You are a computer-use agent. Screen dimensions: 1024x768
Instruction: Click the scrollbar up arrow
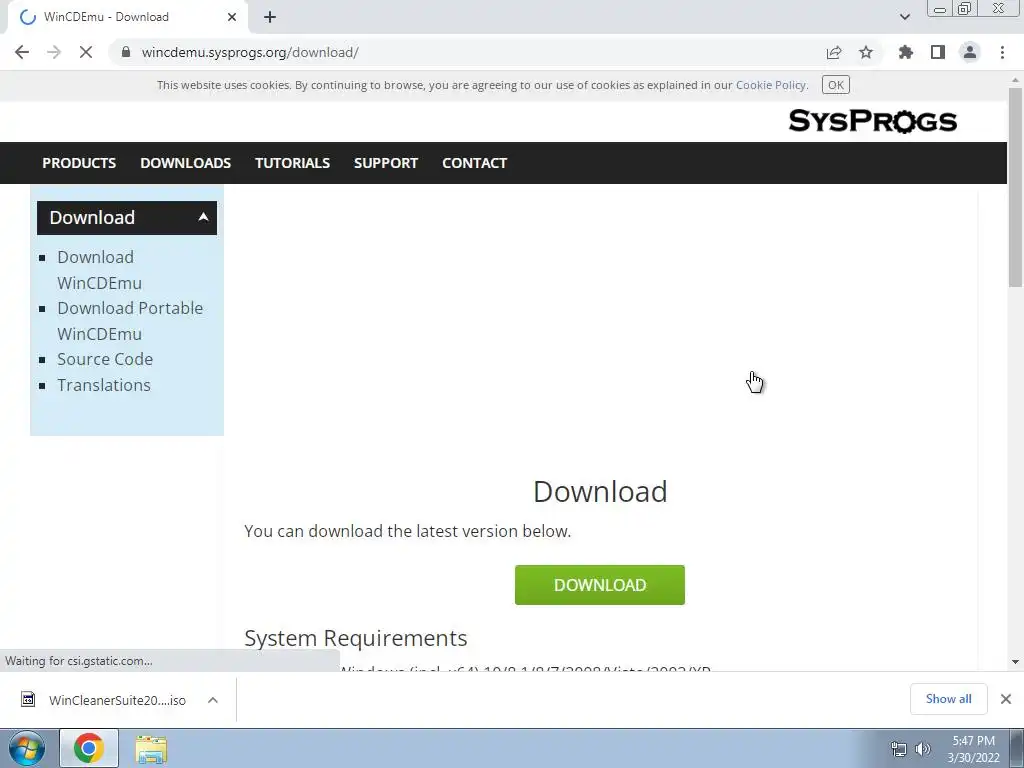click(x=1015, y=80)
